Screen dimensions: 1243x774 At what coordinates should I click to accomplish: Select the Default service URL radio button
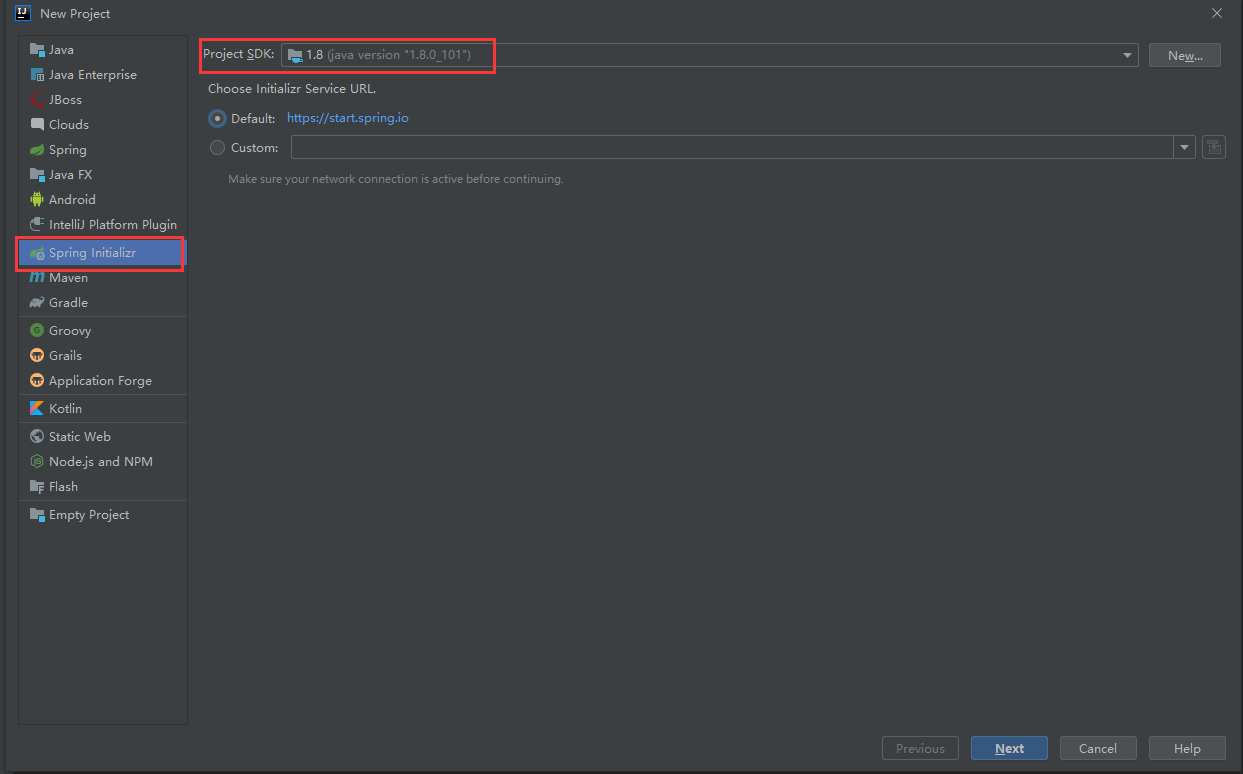[217, 118]
